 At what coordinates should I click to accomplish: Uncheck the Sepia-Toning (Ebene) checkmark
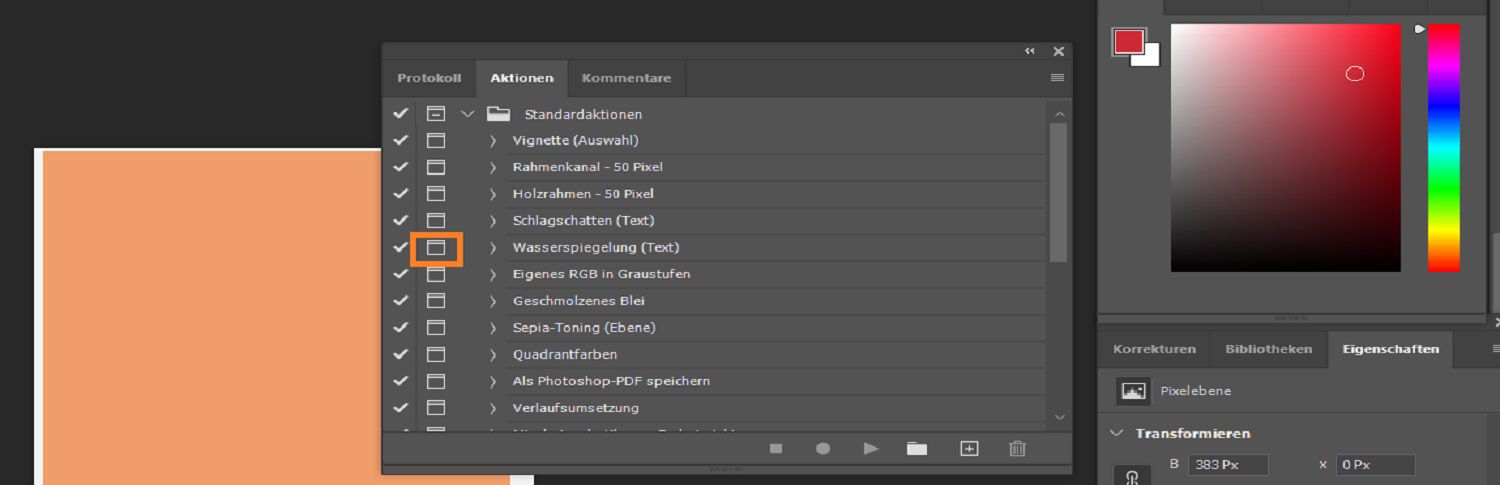[401, 328]
